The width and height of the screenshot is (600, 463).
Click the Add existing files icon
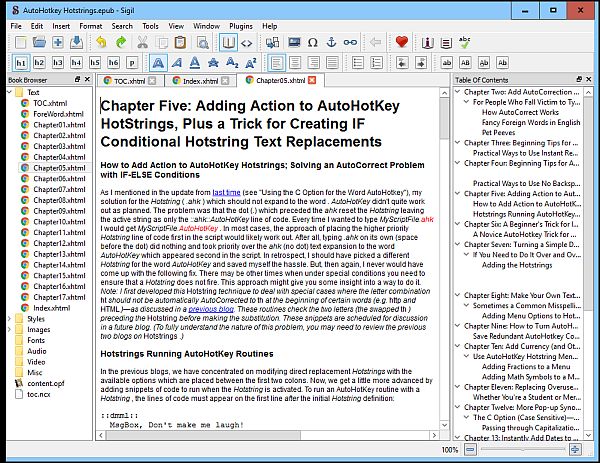(x=58, y=42)
